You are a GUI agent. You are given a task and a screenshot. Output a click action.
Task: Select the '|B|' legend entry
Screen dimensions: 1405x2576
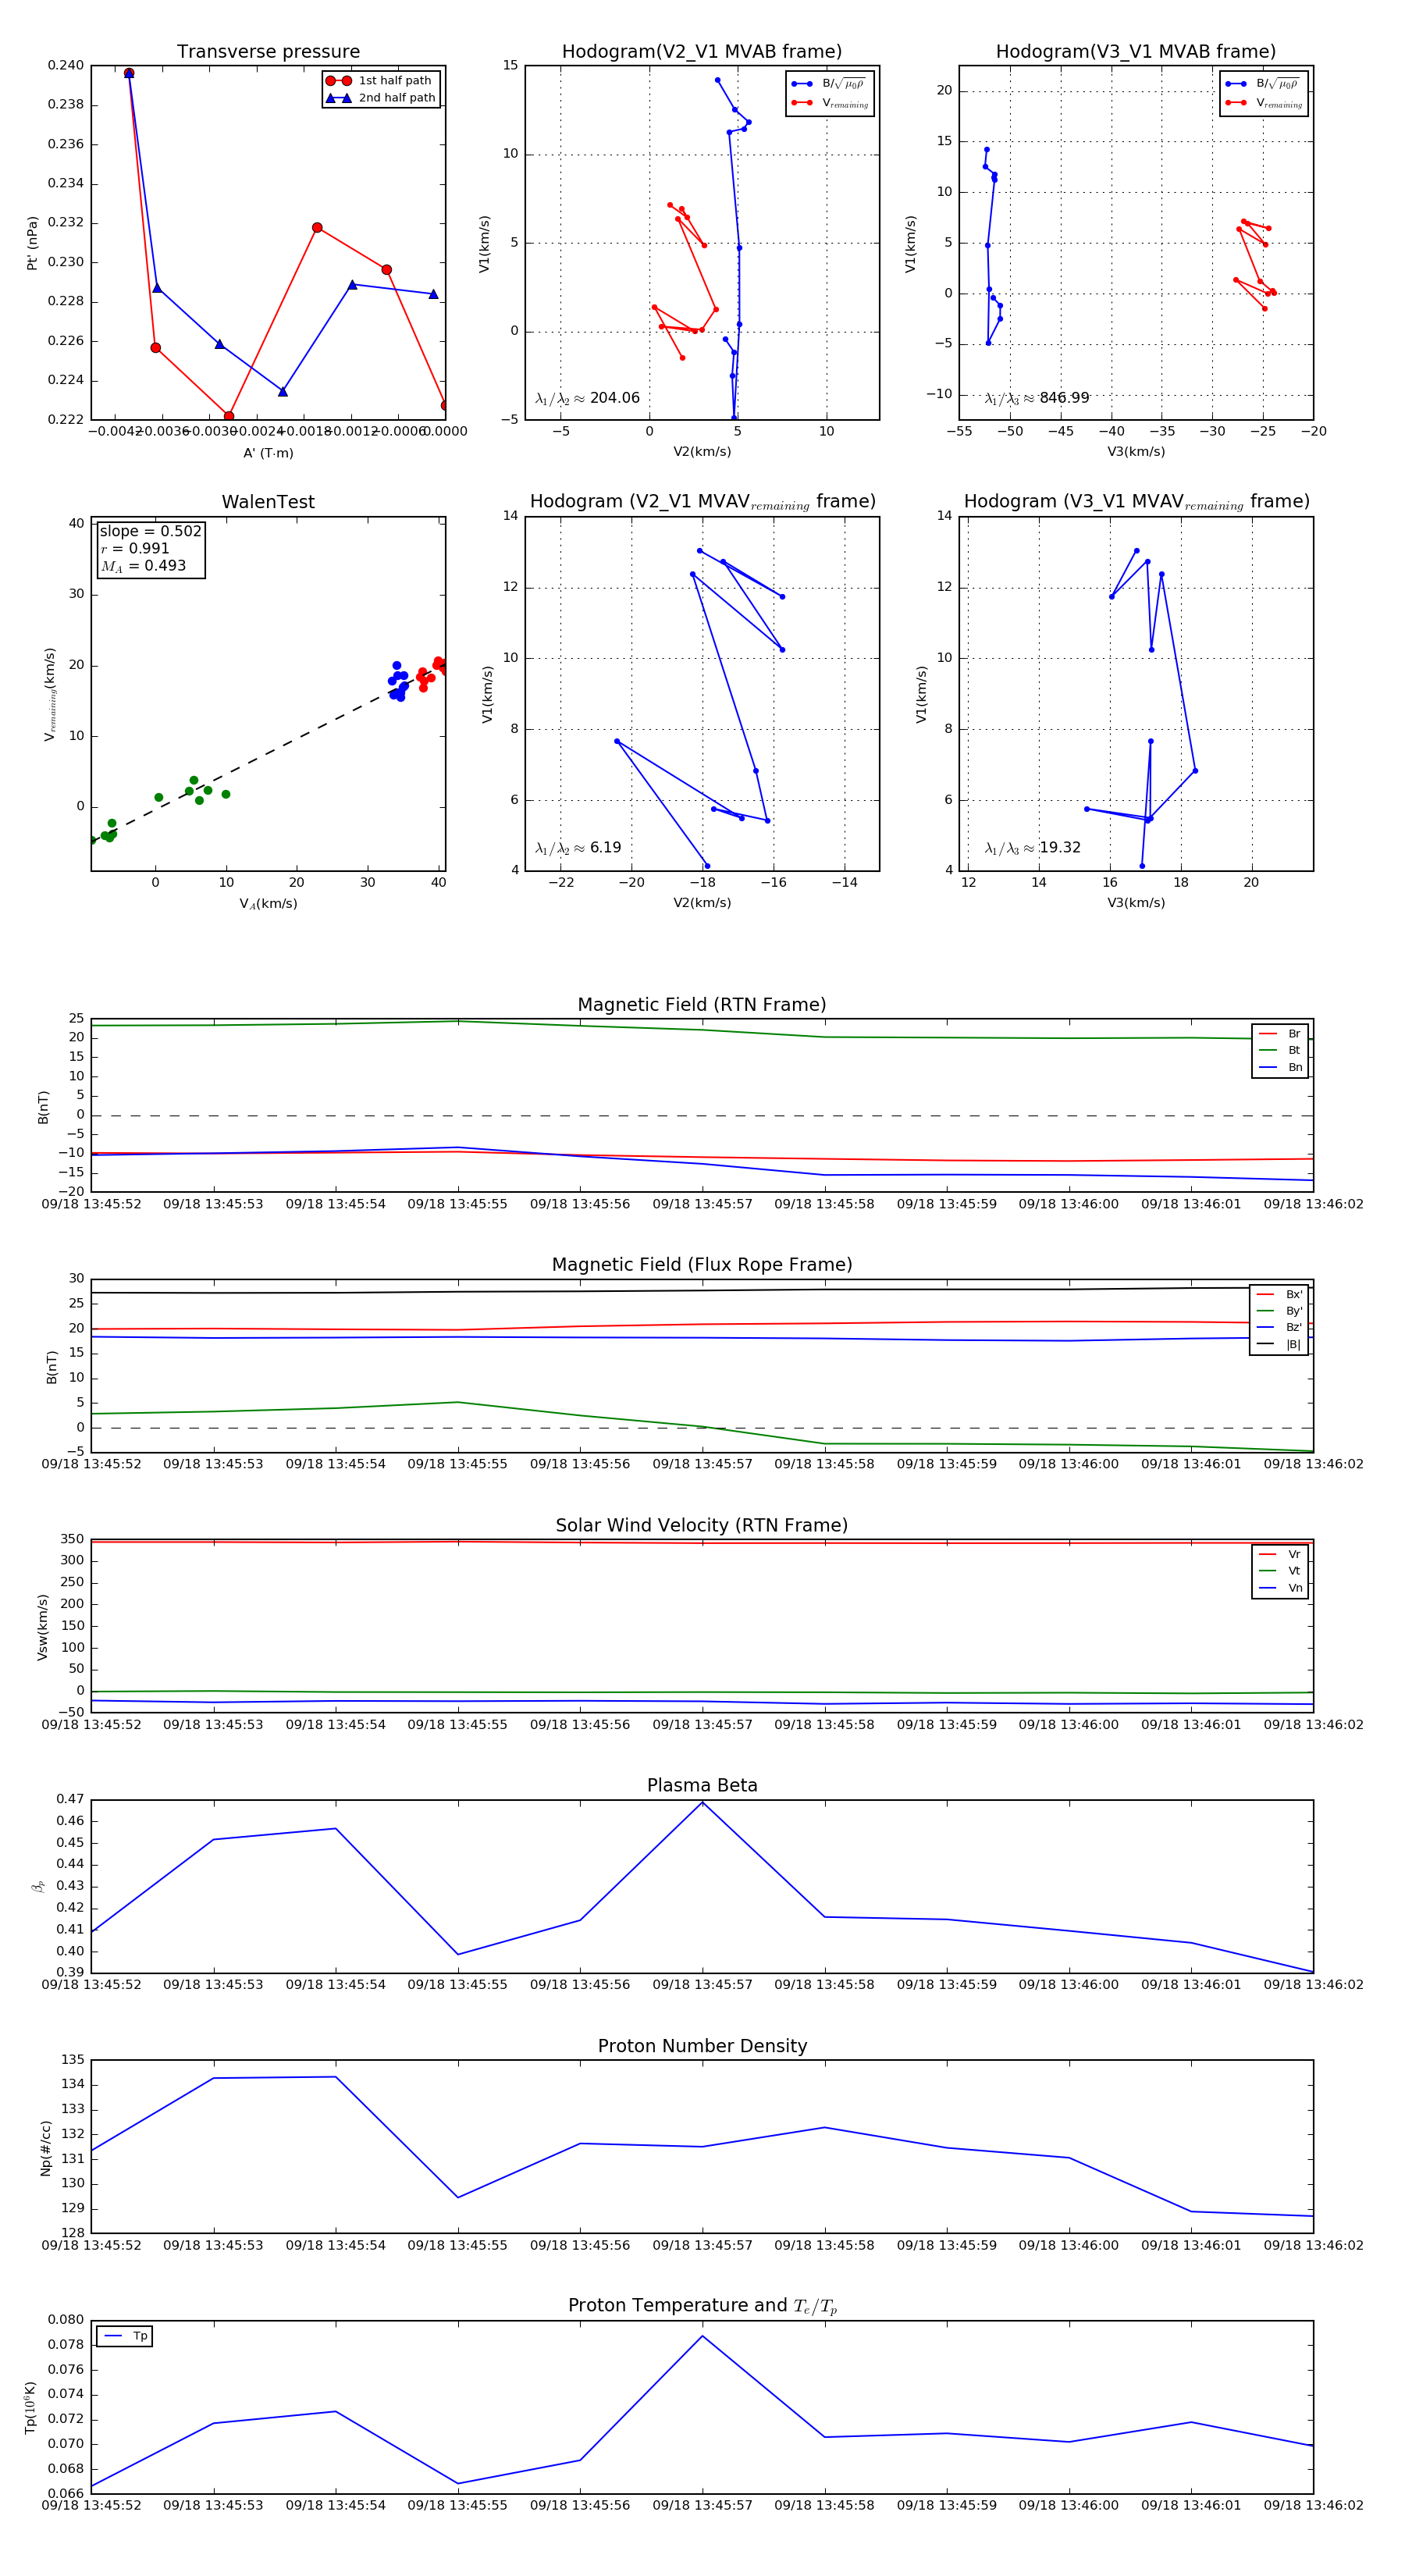[x=1279, y=1344]
